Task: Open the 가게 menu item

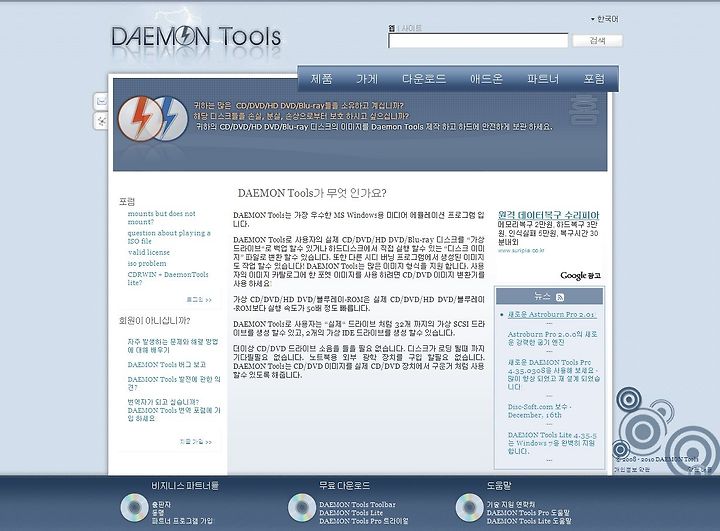Action: tap(367, 79)
